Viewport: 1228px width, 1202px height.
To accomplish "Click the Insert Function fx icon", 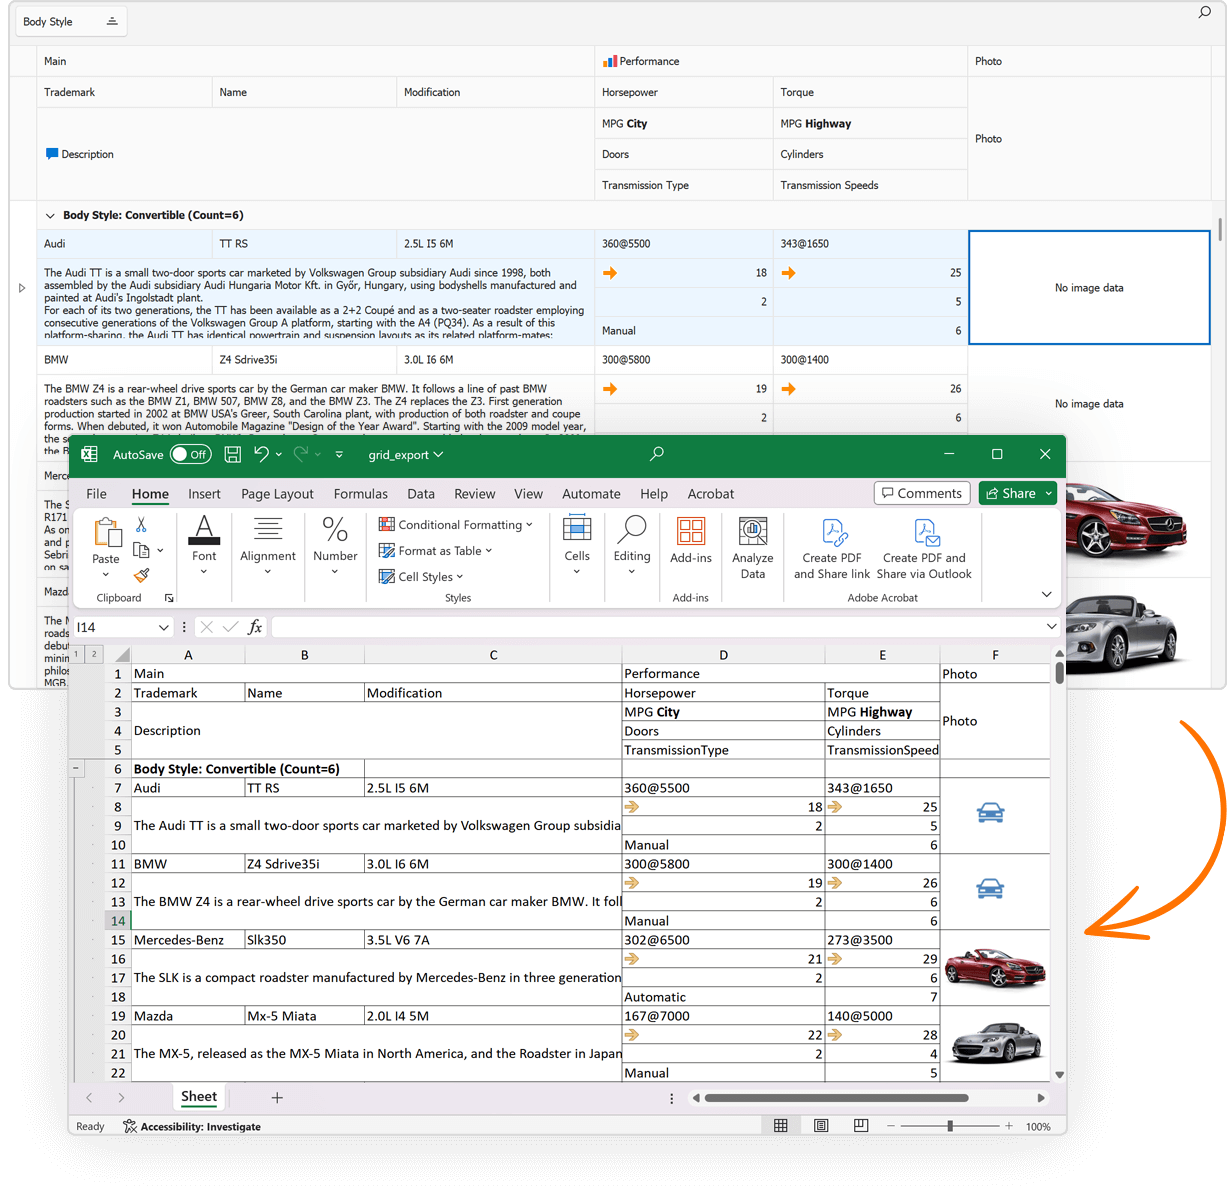I will [x=255, y=626].
